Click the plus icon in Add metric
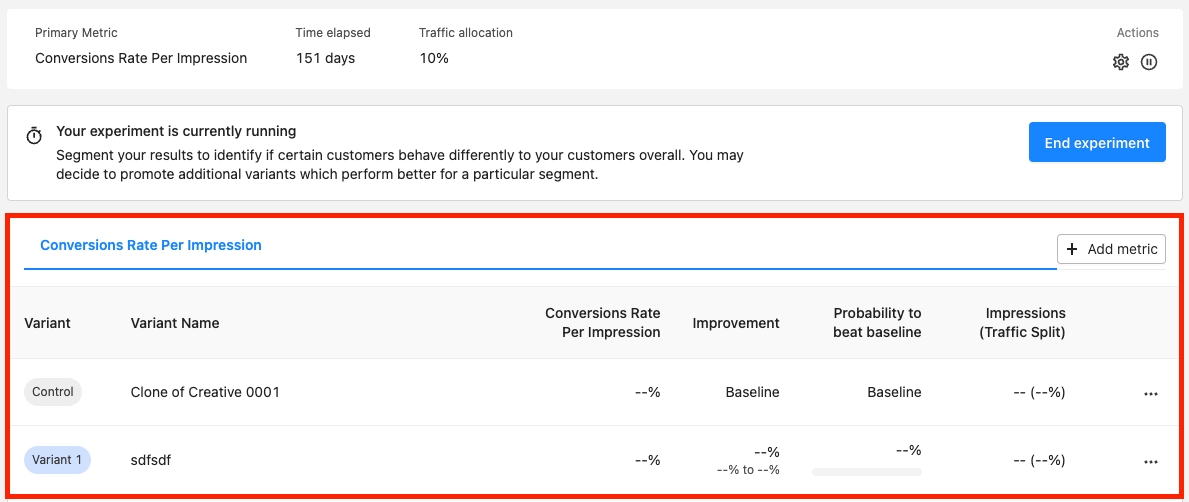1189x502 pixels. click(1072, 249)
